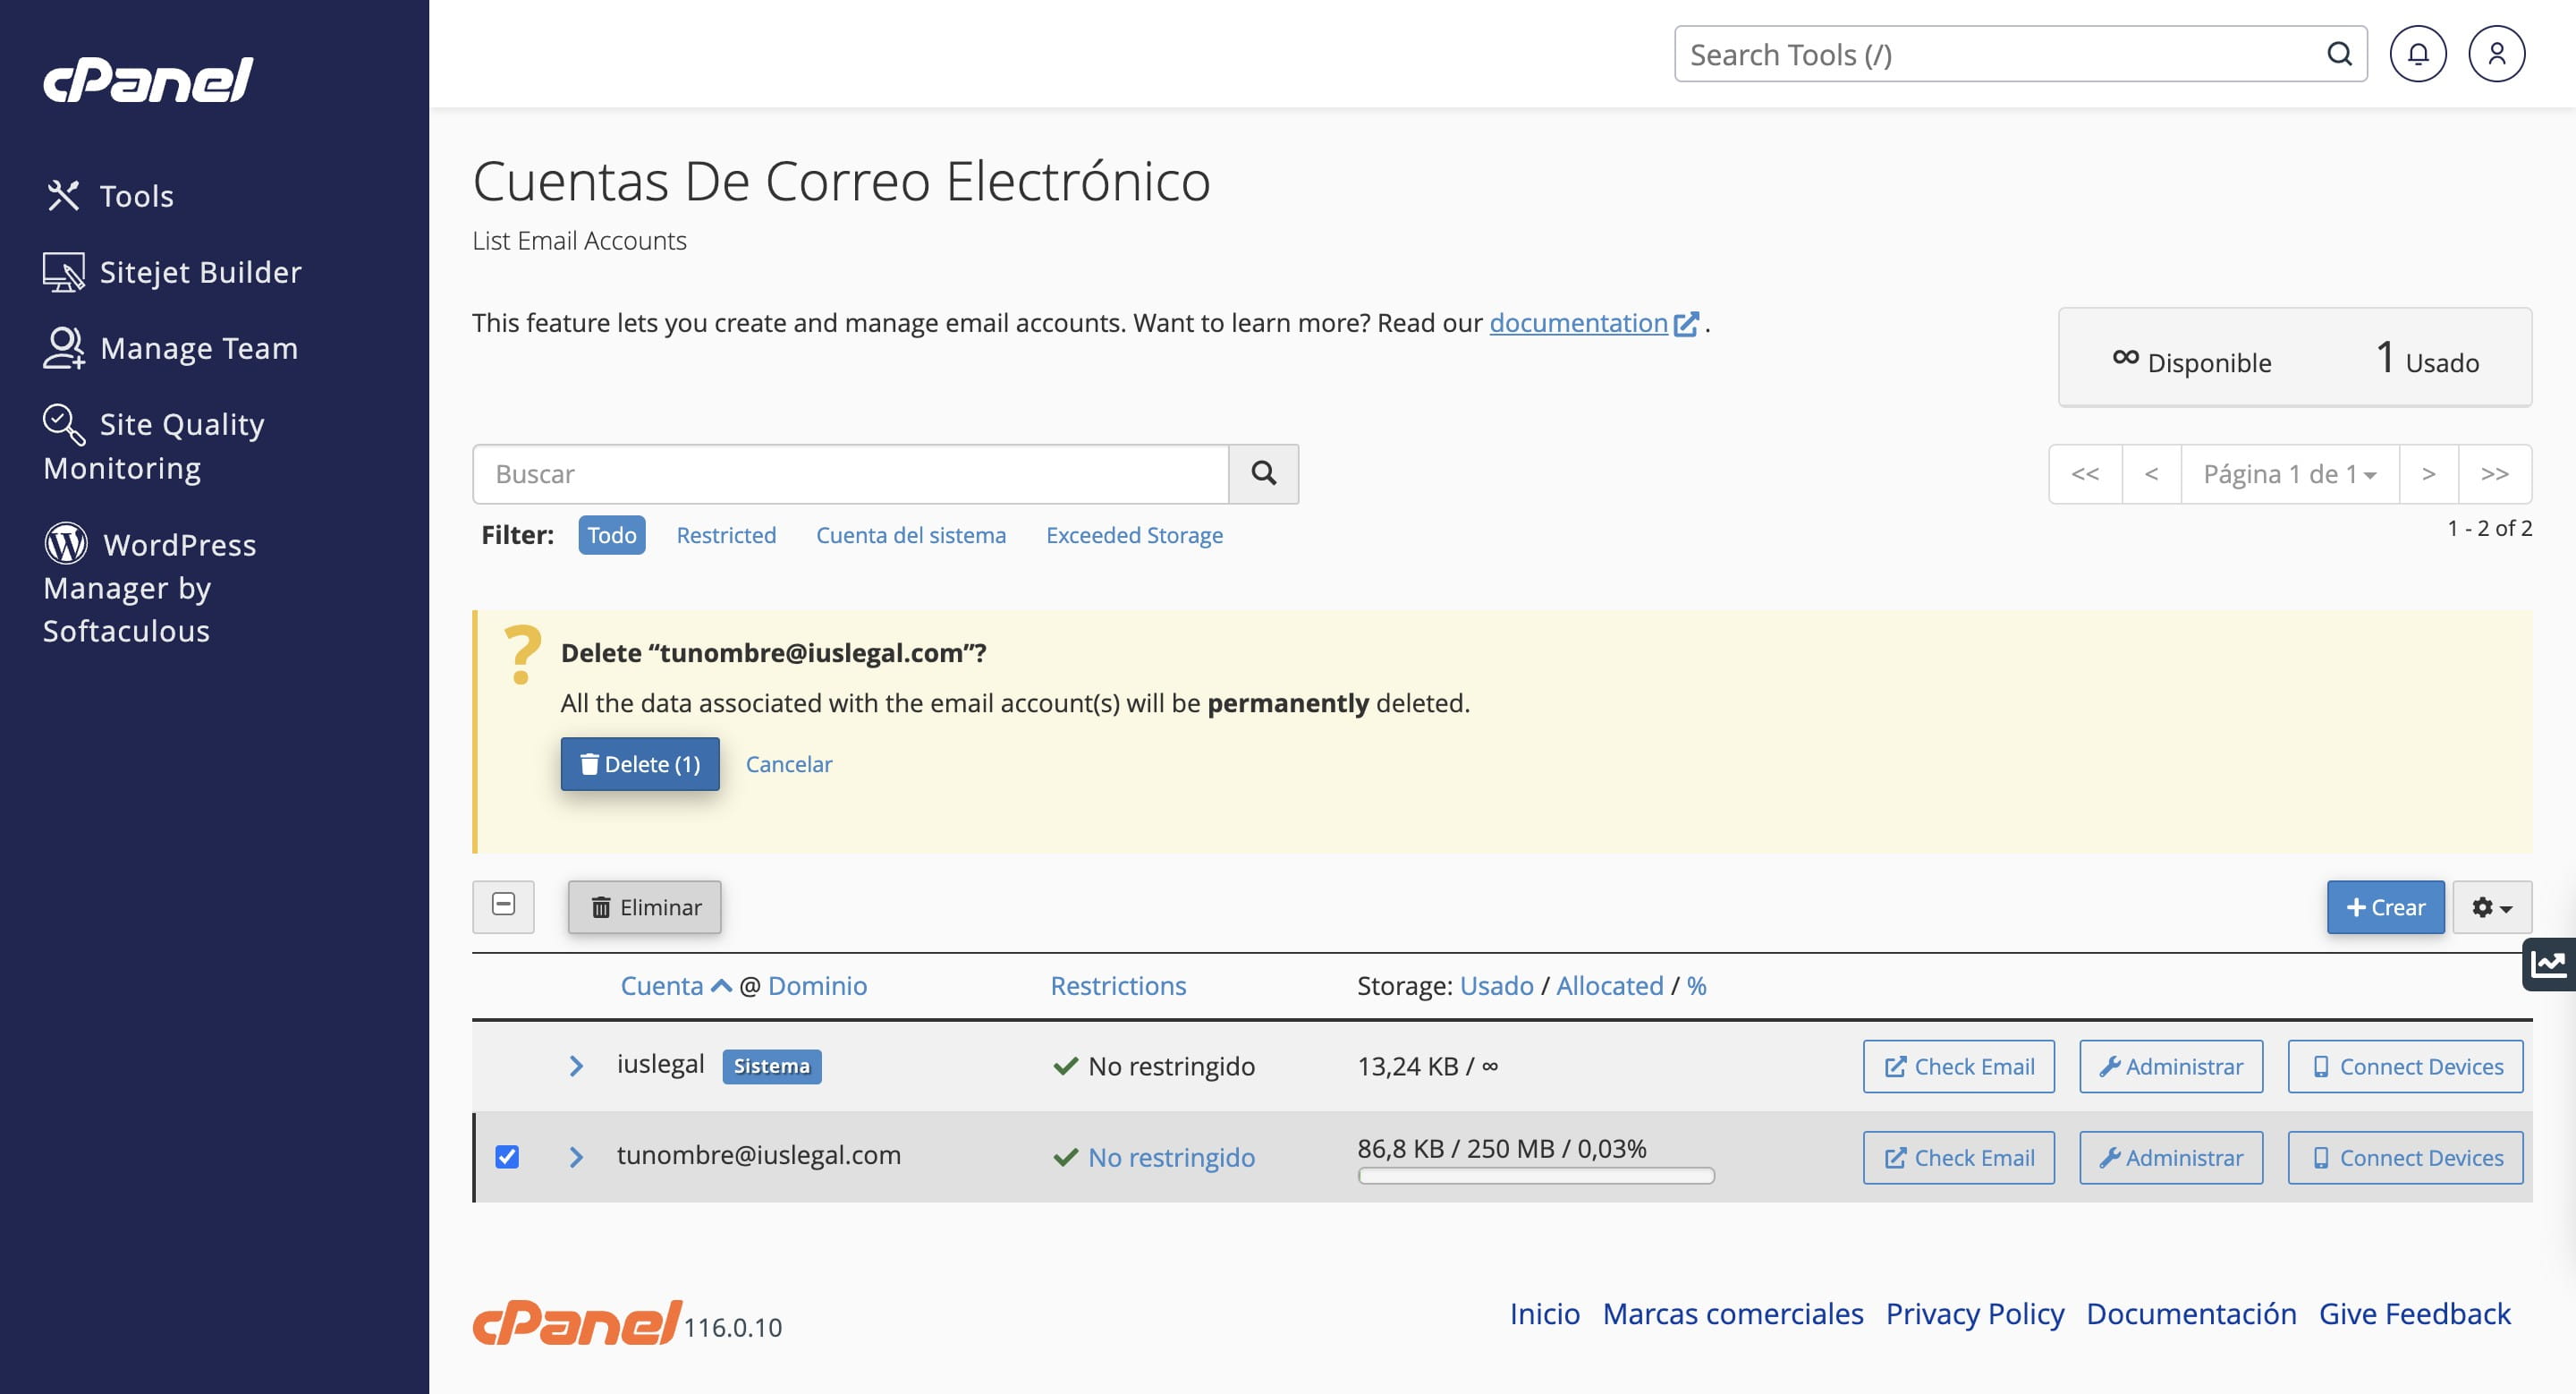Open the documentation link
Image resolution: width=2576 pixels, height=1394 pixels.
1578,322
